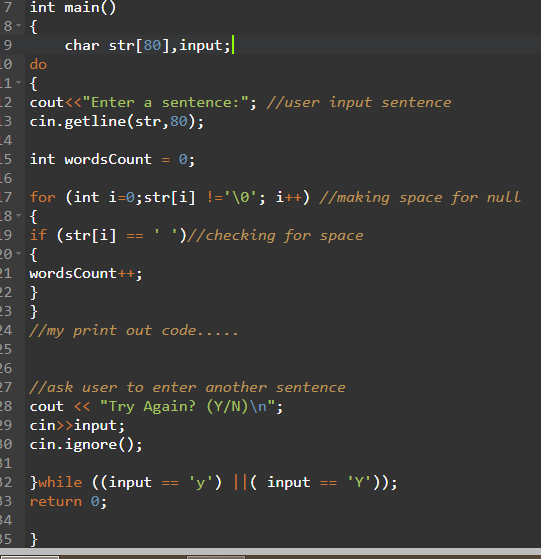Image resolution: width=541 pixels, height=559 pixels.
Task: Click the 'if' keyword on line 19
Action: 38,235
